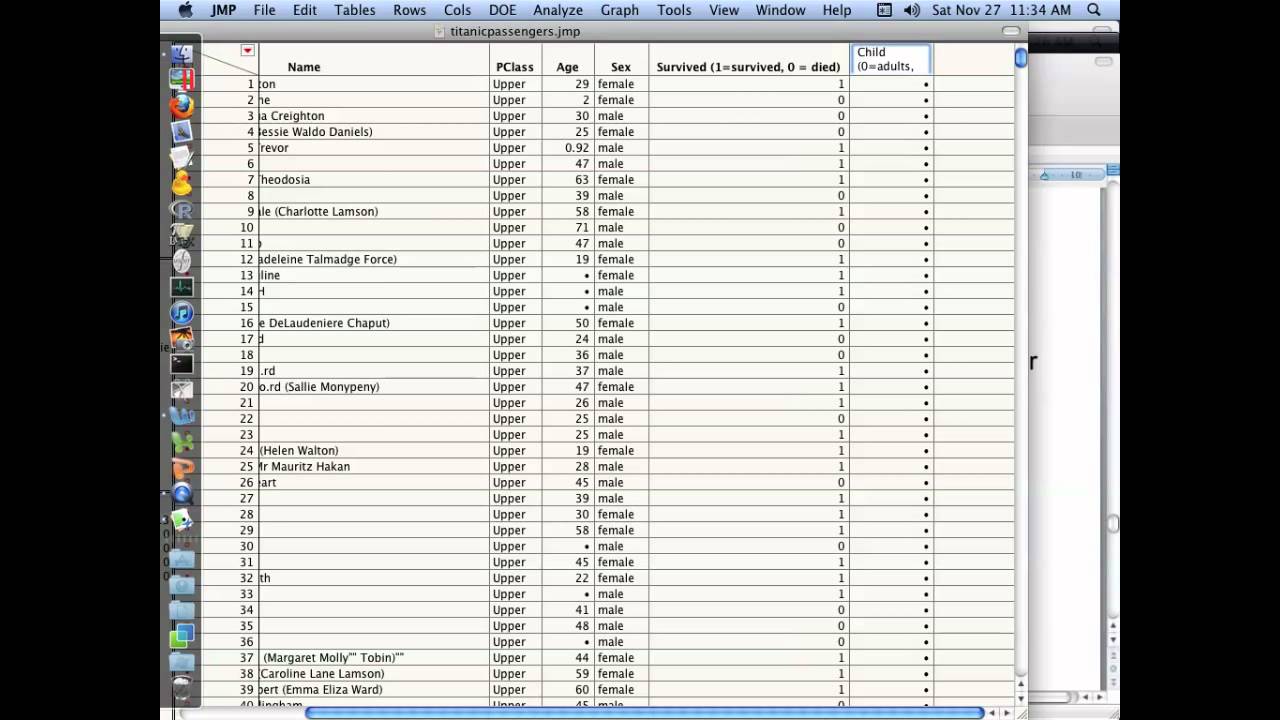Click name cell '(Helen Walton)'
This screenshot has width=1280, height=720.
coord(299,451)
